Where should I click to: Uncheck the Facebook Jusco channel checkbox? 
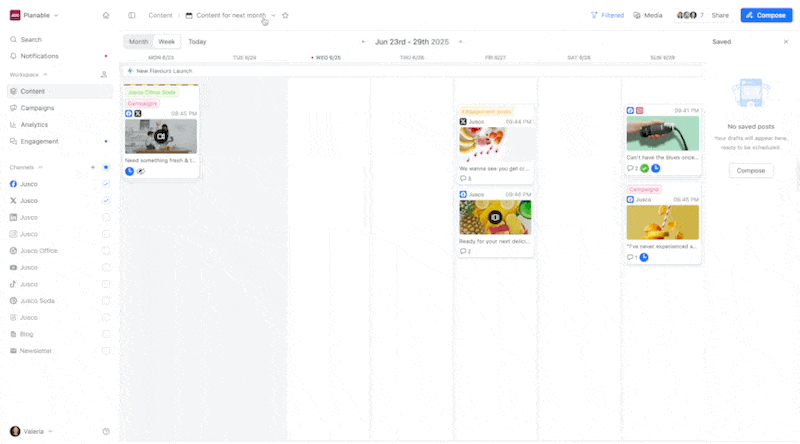point(106,184)
